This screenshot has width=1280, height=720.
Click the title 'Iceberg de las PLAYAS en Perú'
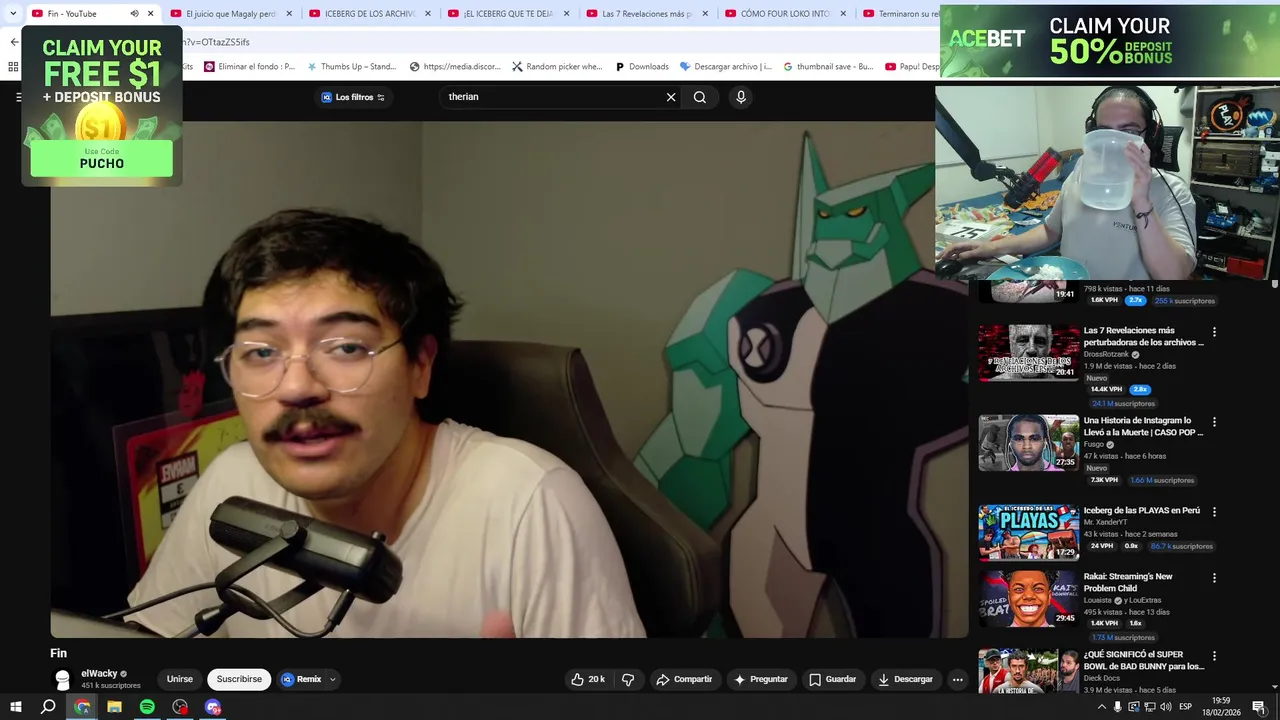tap(1141, 511)
